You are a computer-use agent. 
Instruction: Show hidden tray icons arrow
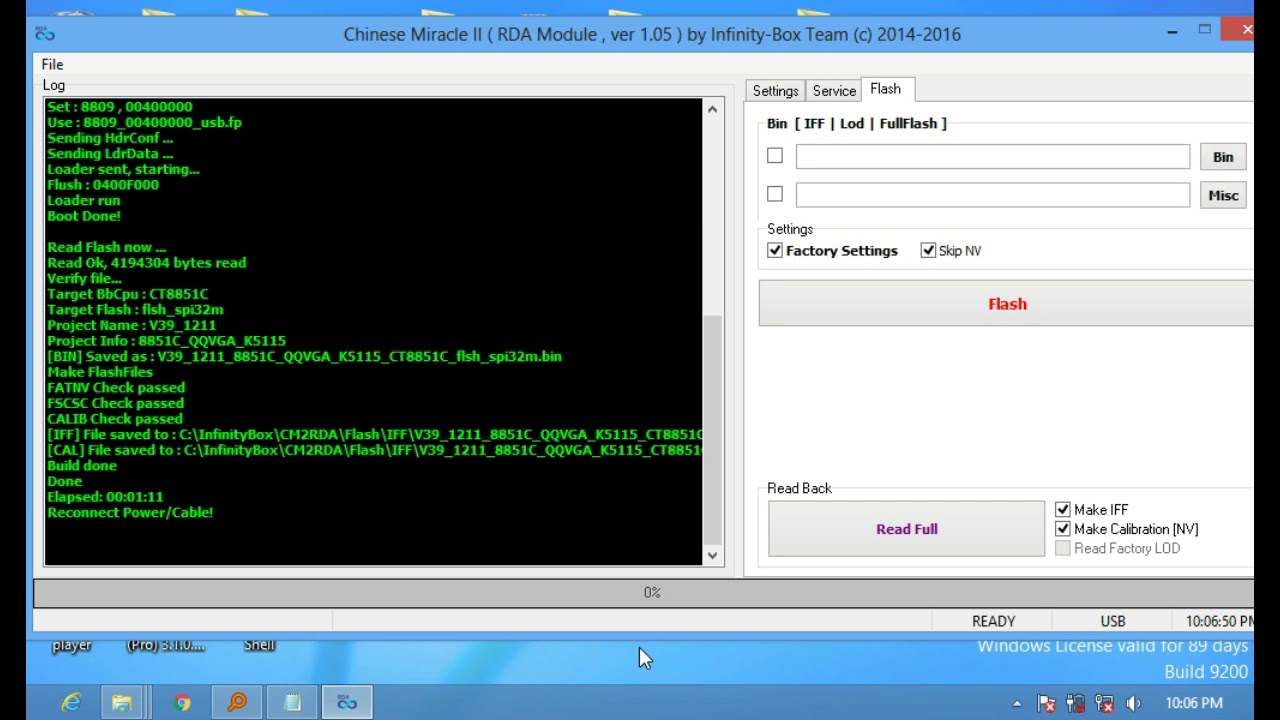[1017, 704]
